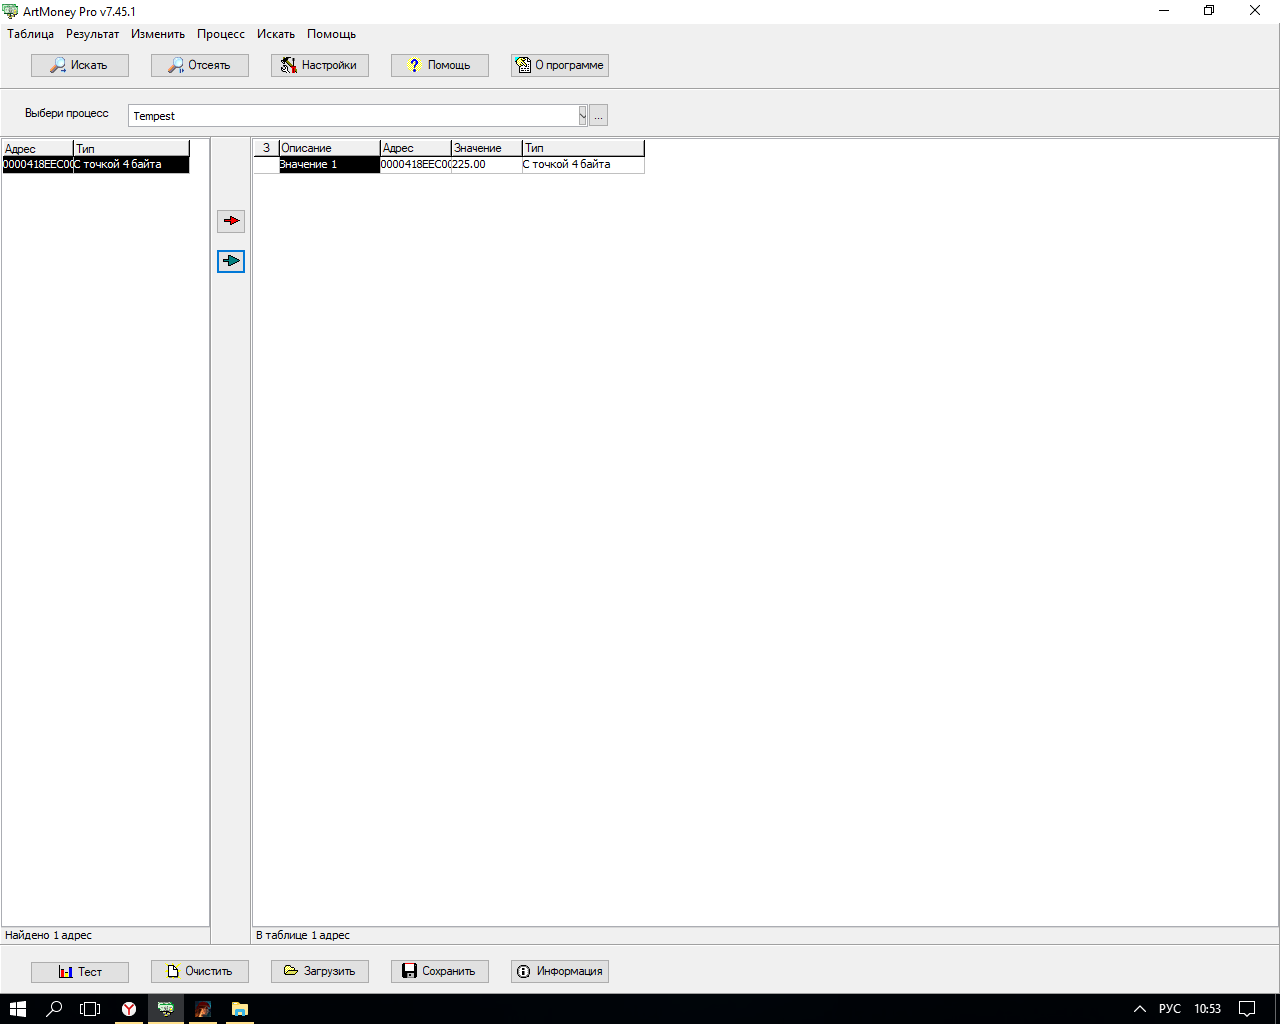1280x1024 pixels.
Task: Click the Помощь help button
Action: tap(440, 65)
